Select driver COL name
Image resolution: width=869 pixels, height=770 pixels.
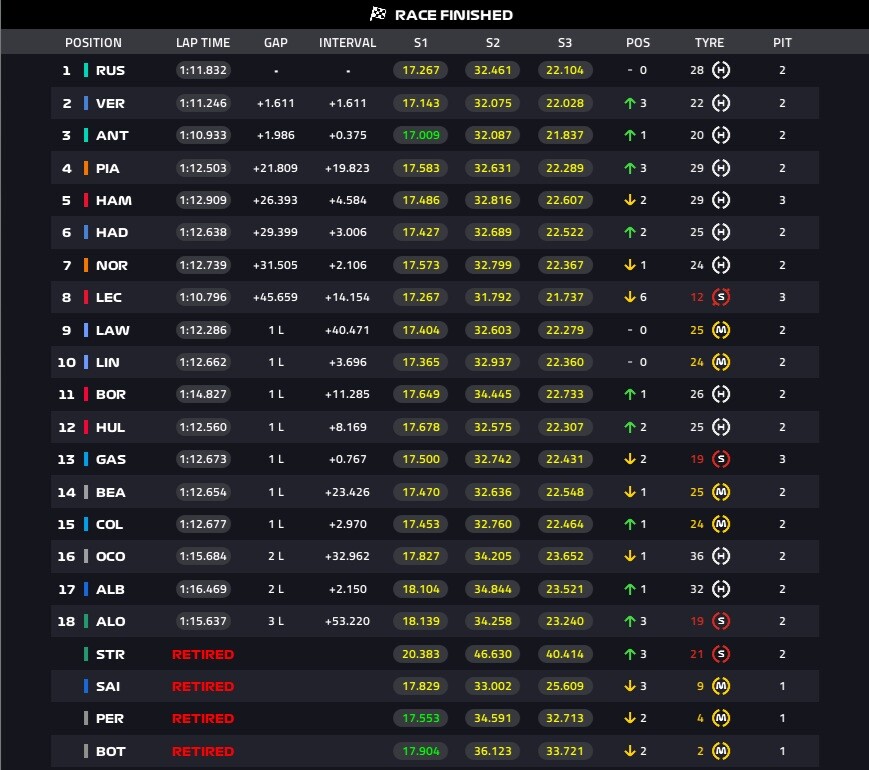[109, 524]
